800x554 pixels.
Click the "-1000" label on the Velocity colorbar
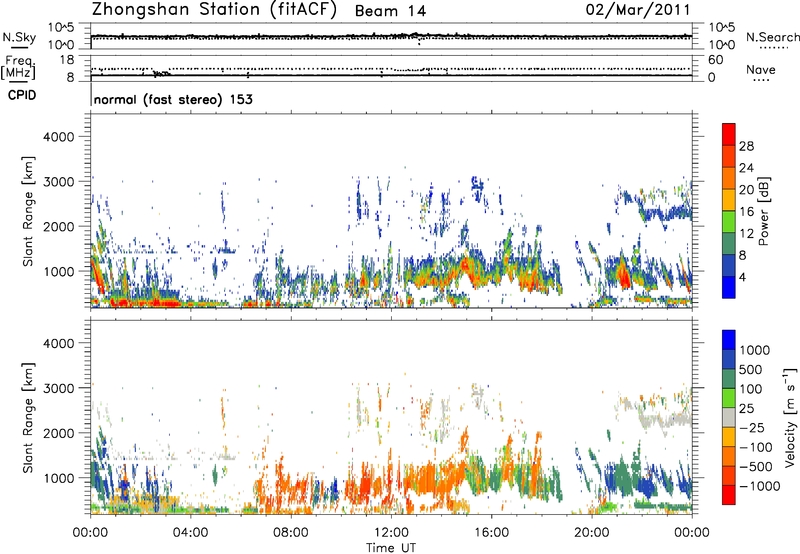pyautogui.click(x=760, y=486)
